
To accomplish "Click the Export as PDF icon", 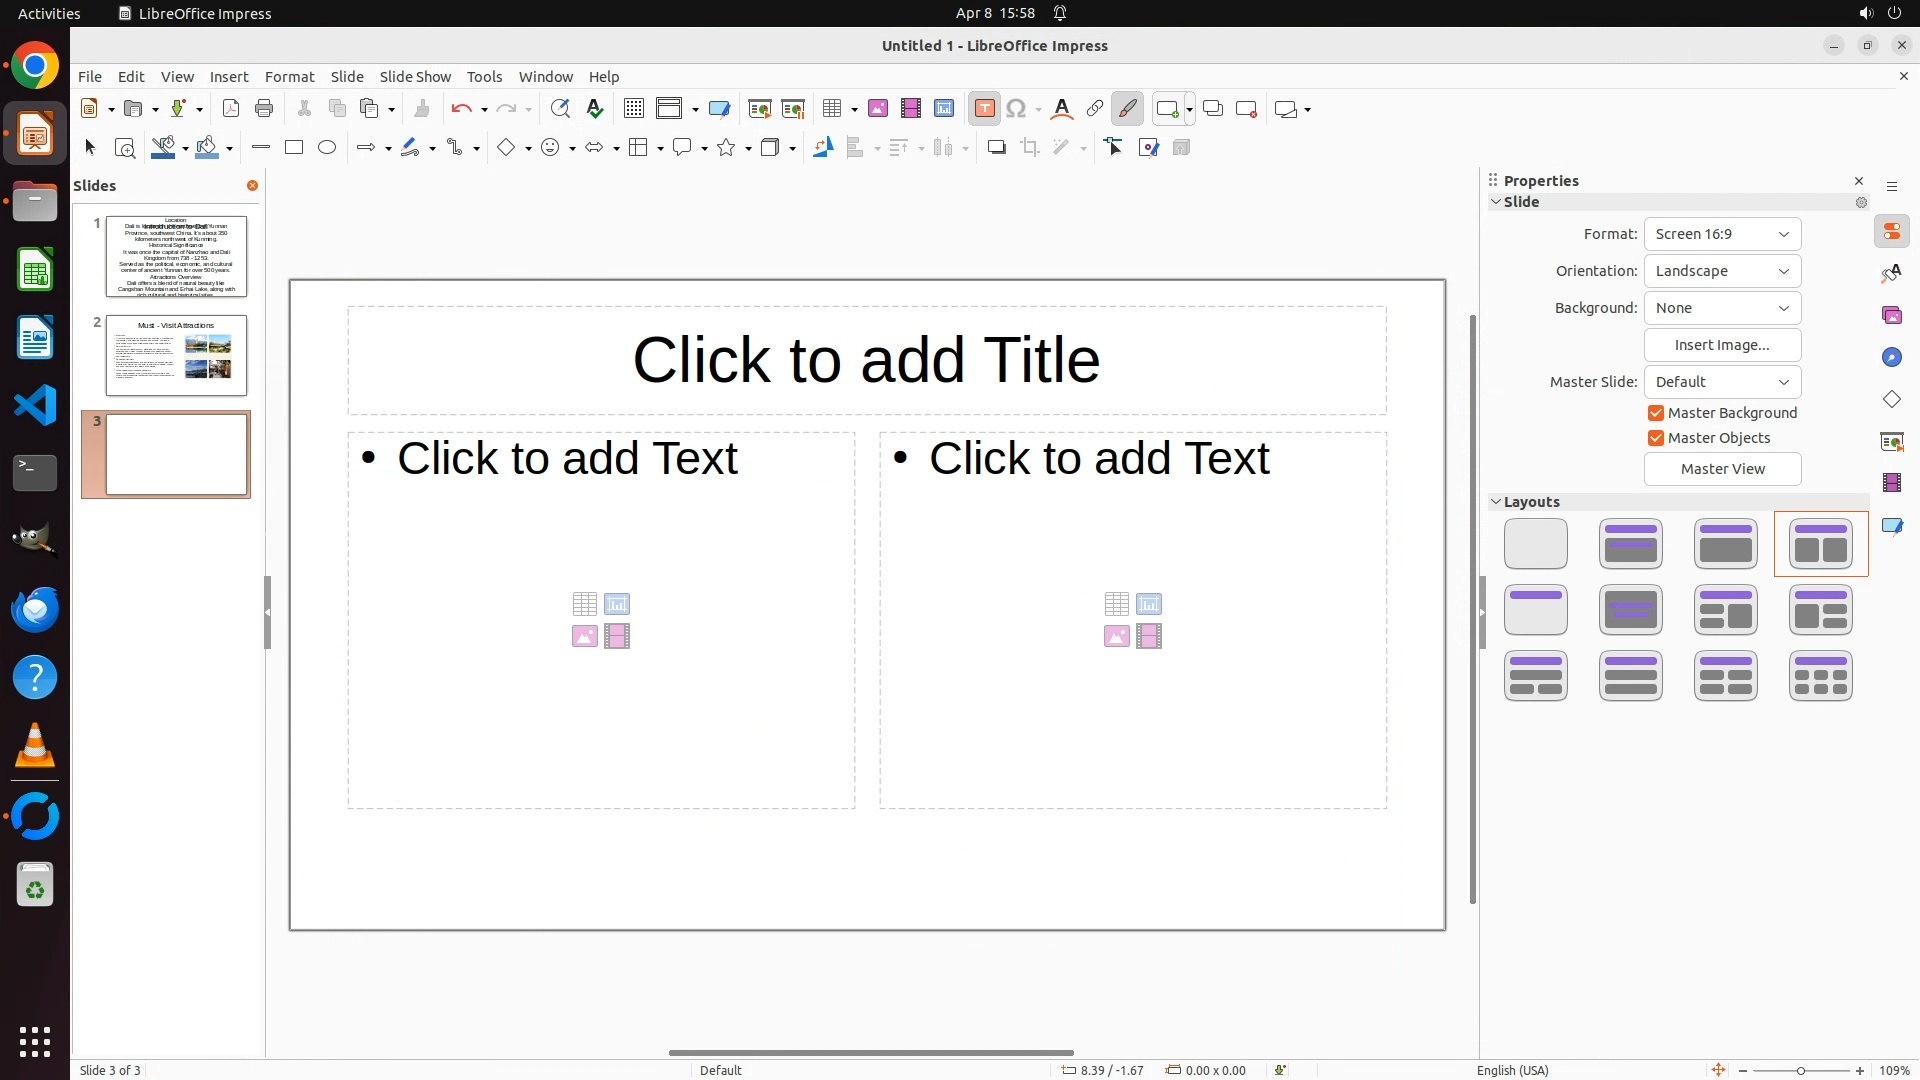I will [x=231, y=109].
